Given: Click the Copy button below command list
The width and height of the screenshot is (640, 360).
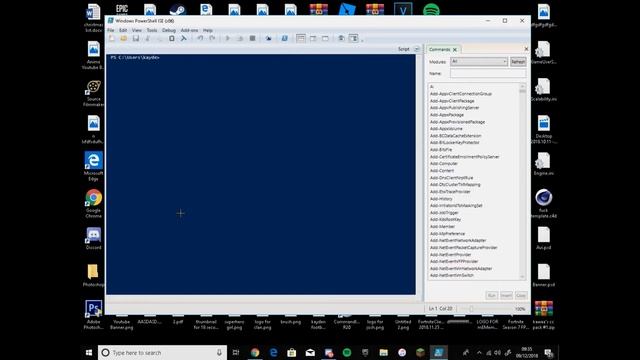Looking at the screenshot, I should tap(521, 295).
